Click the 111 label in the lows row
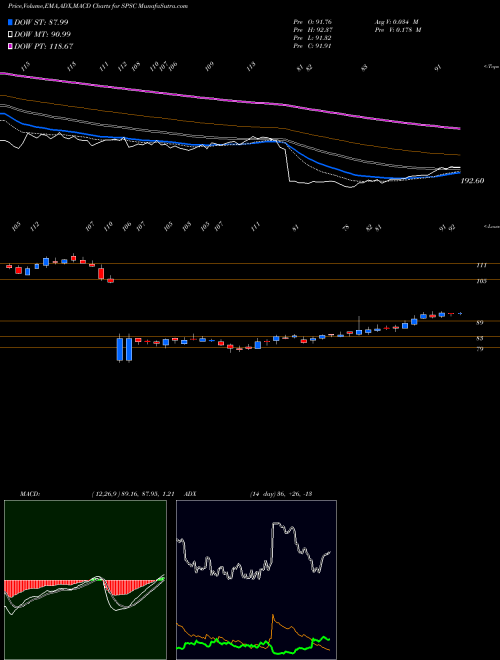Screen dimensions: 500x660 point(255,227)
